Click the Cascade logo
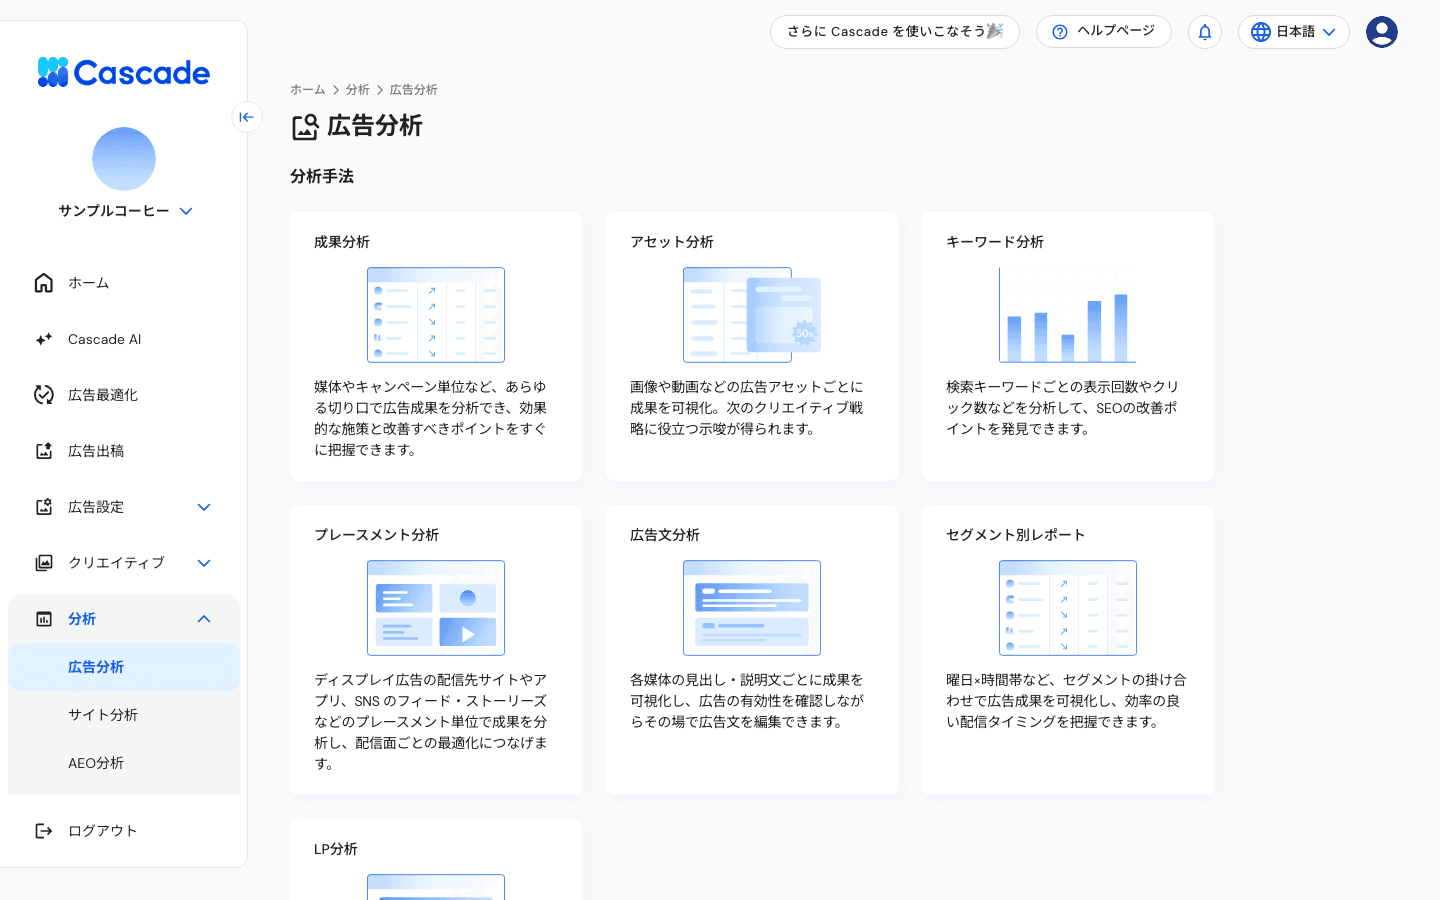1440x900 pixels. pyautogui.click(x=124, y=72)
